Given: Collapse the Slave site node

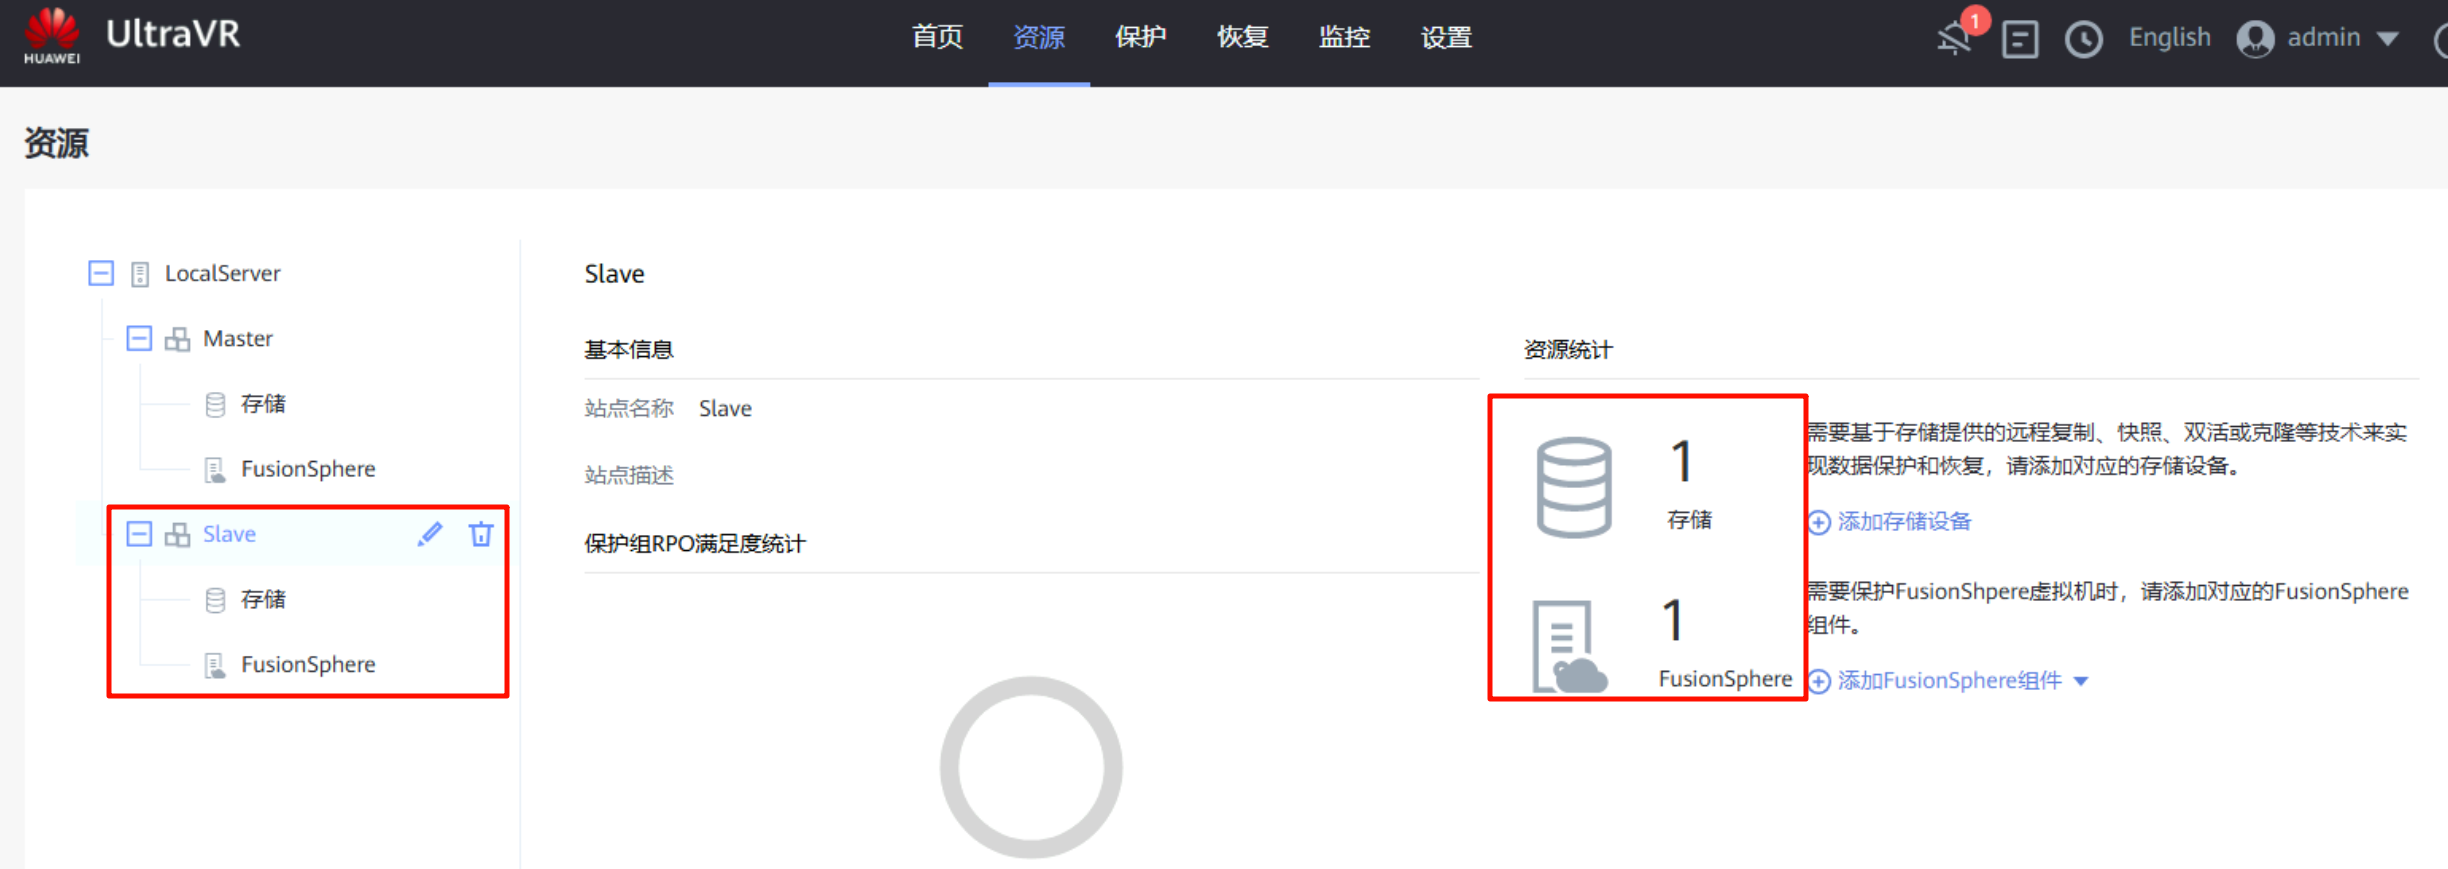Looking at the screenshot, I should pyautogui.click(x=139, y=534).
